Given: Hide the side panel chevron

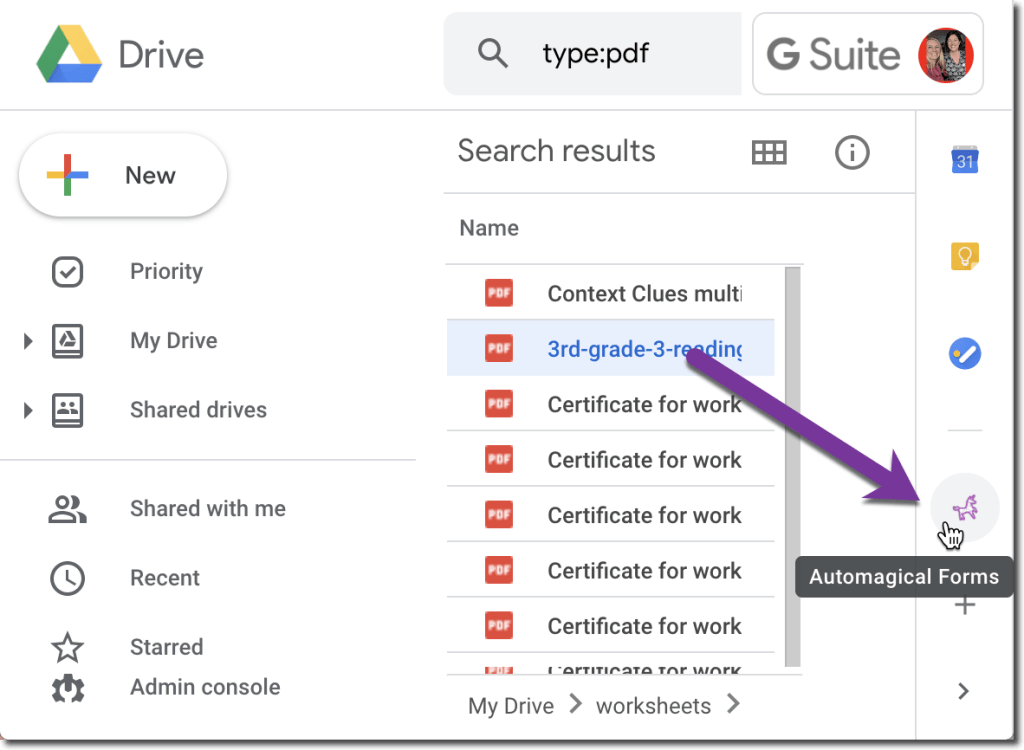Looking at the screenshot, I should tap(963, 691).
